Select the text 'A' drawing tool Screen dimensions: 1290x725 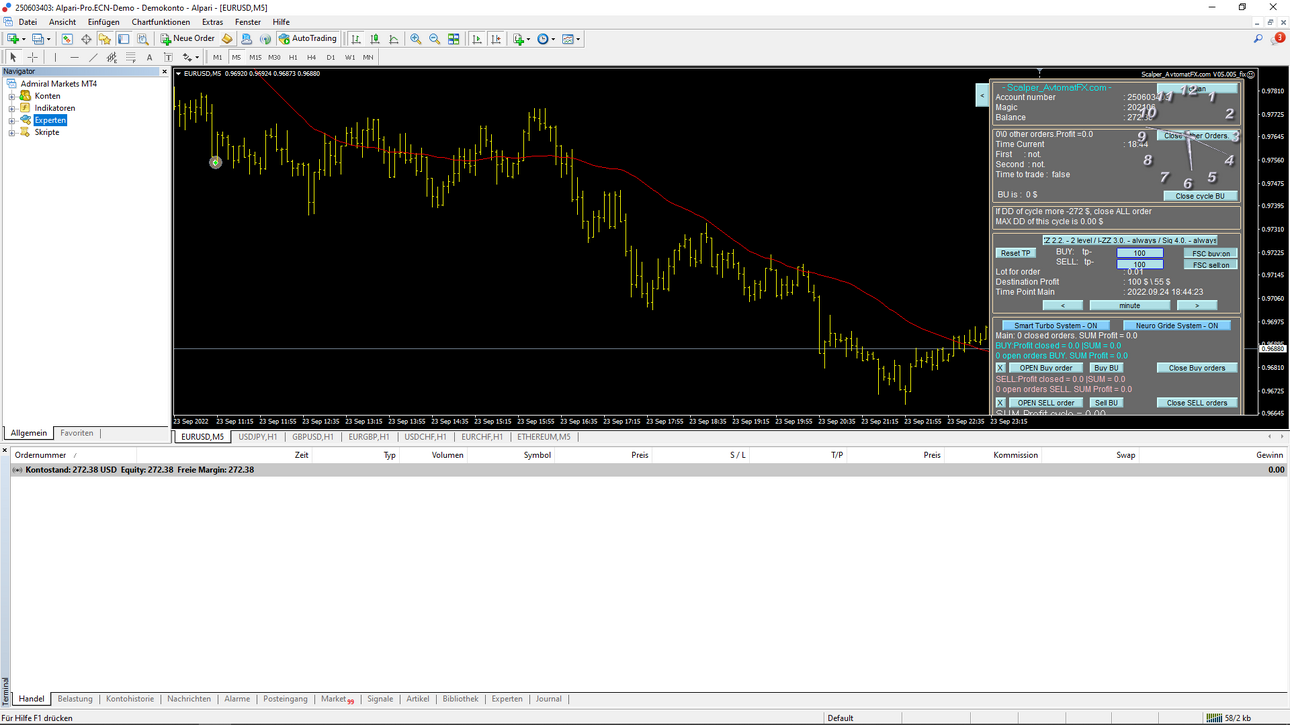pyautogui.click(x=150, y=57)
